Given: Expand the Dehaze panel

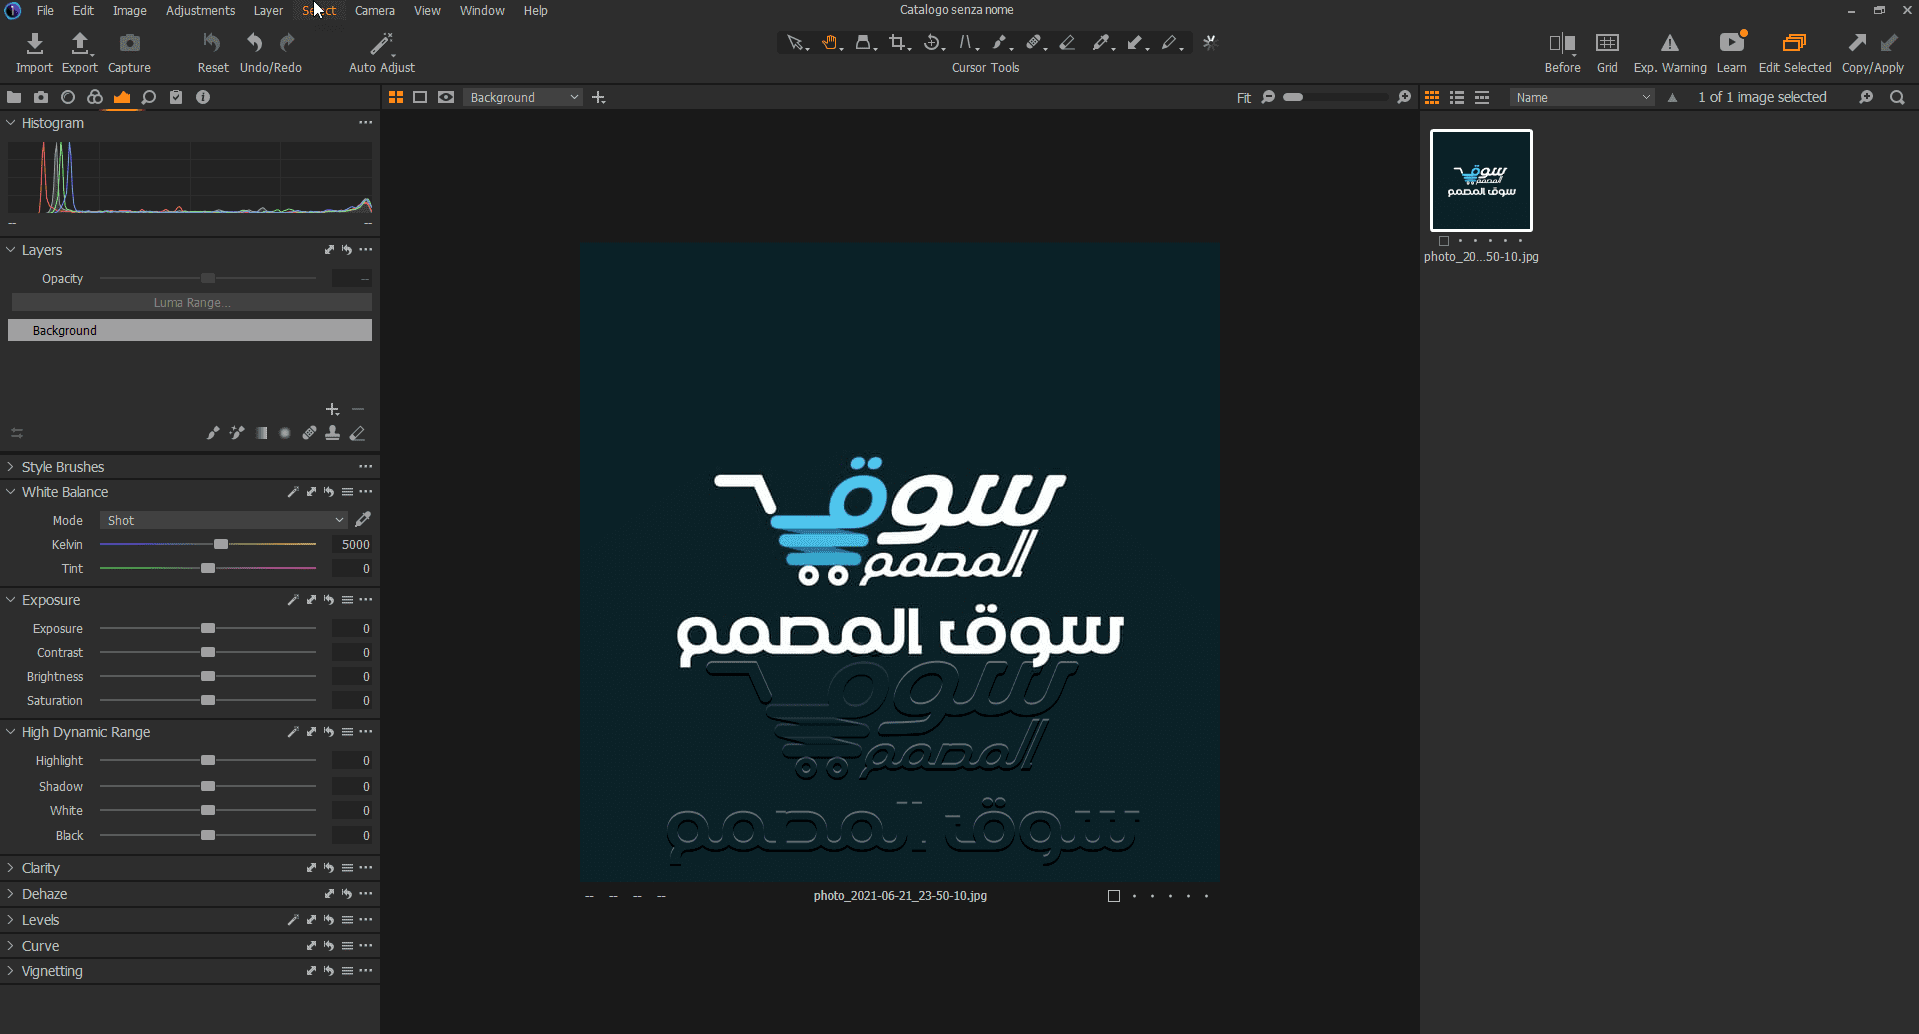Looking at the screenshot, I should [x=11, y=894].
